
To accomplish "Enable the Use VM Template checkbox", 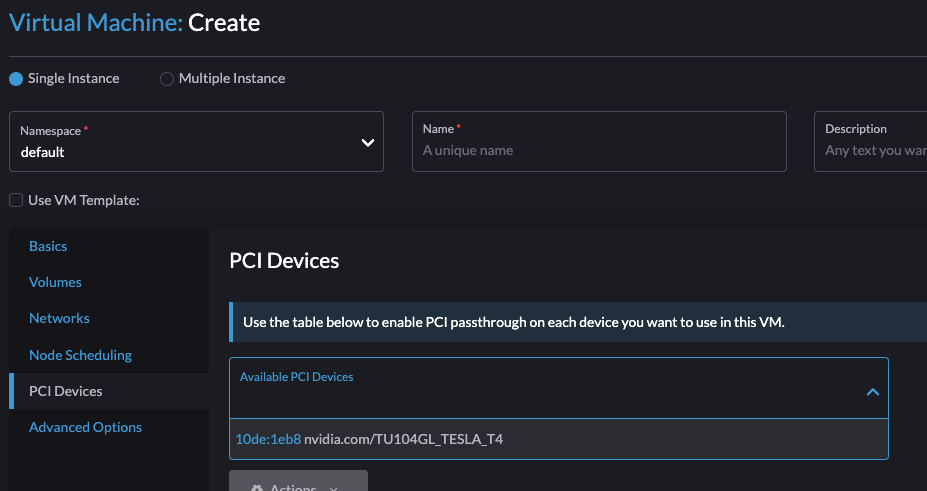I will (16, 200).
